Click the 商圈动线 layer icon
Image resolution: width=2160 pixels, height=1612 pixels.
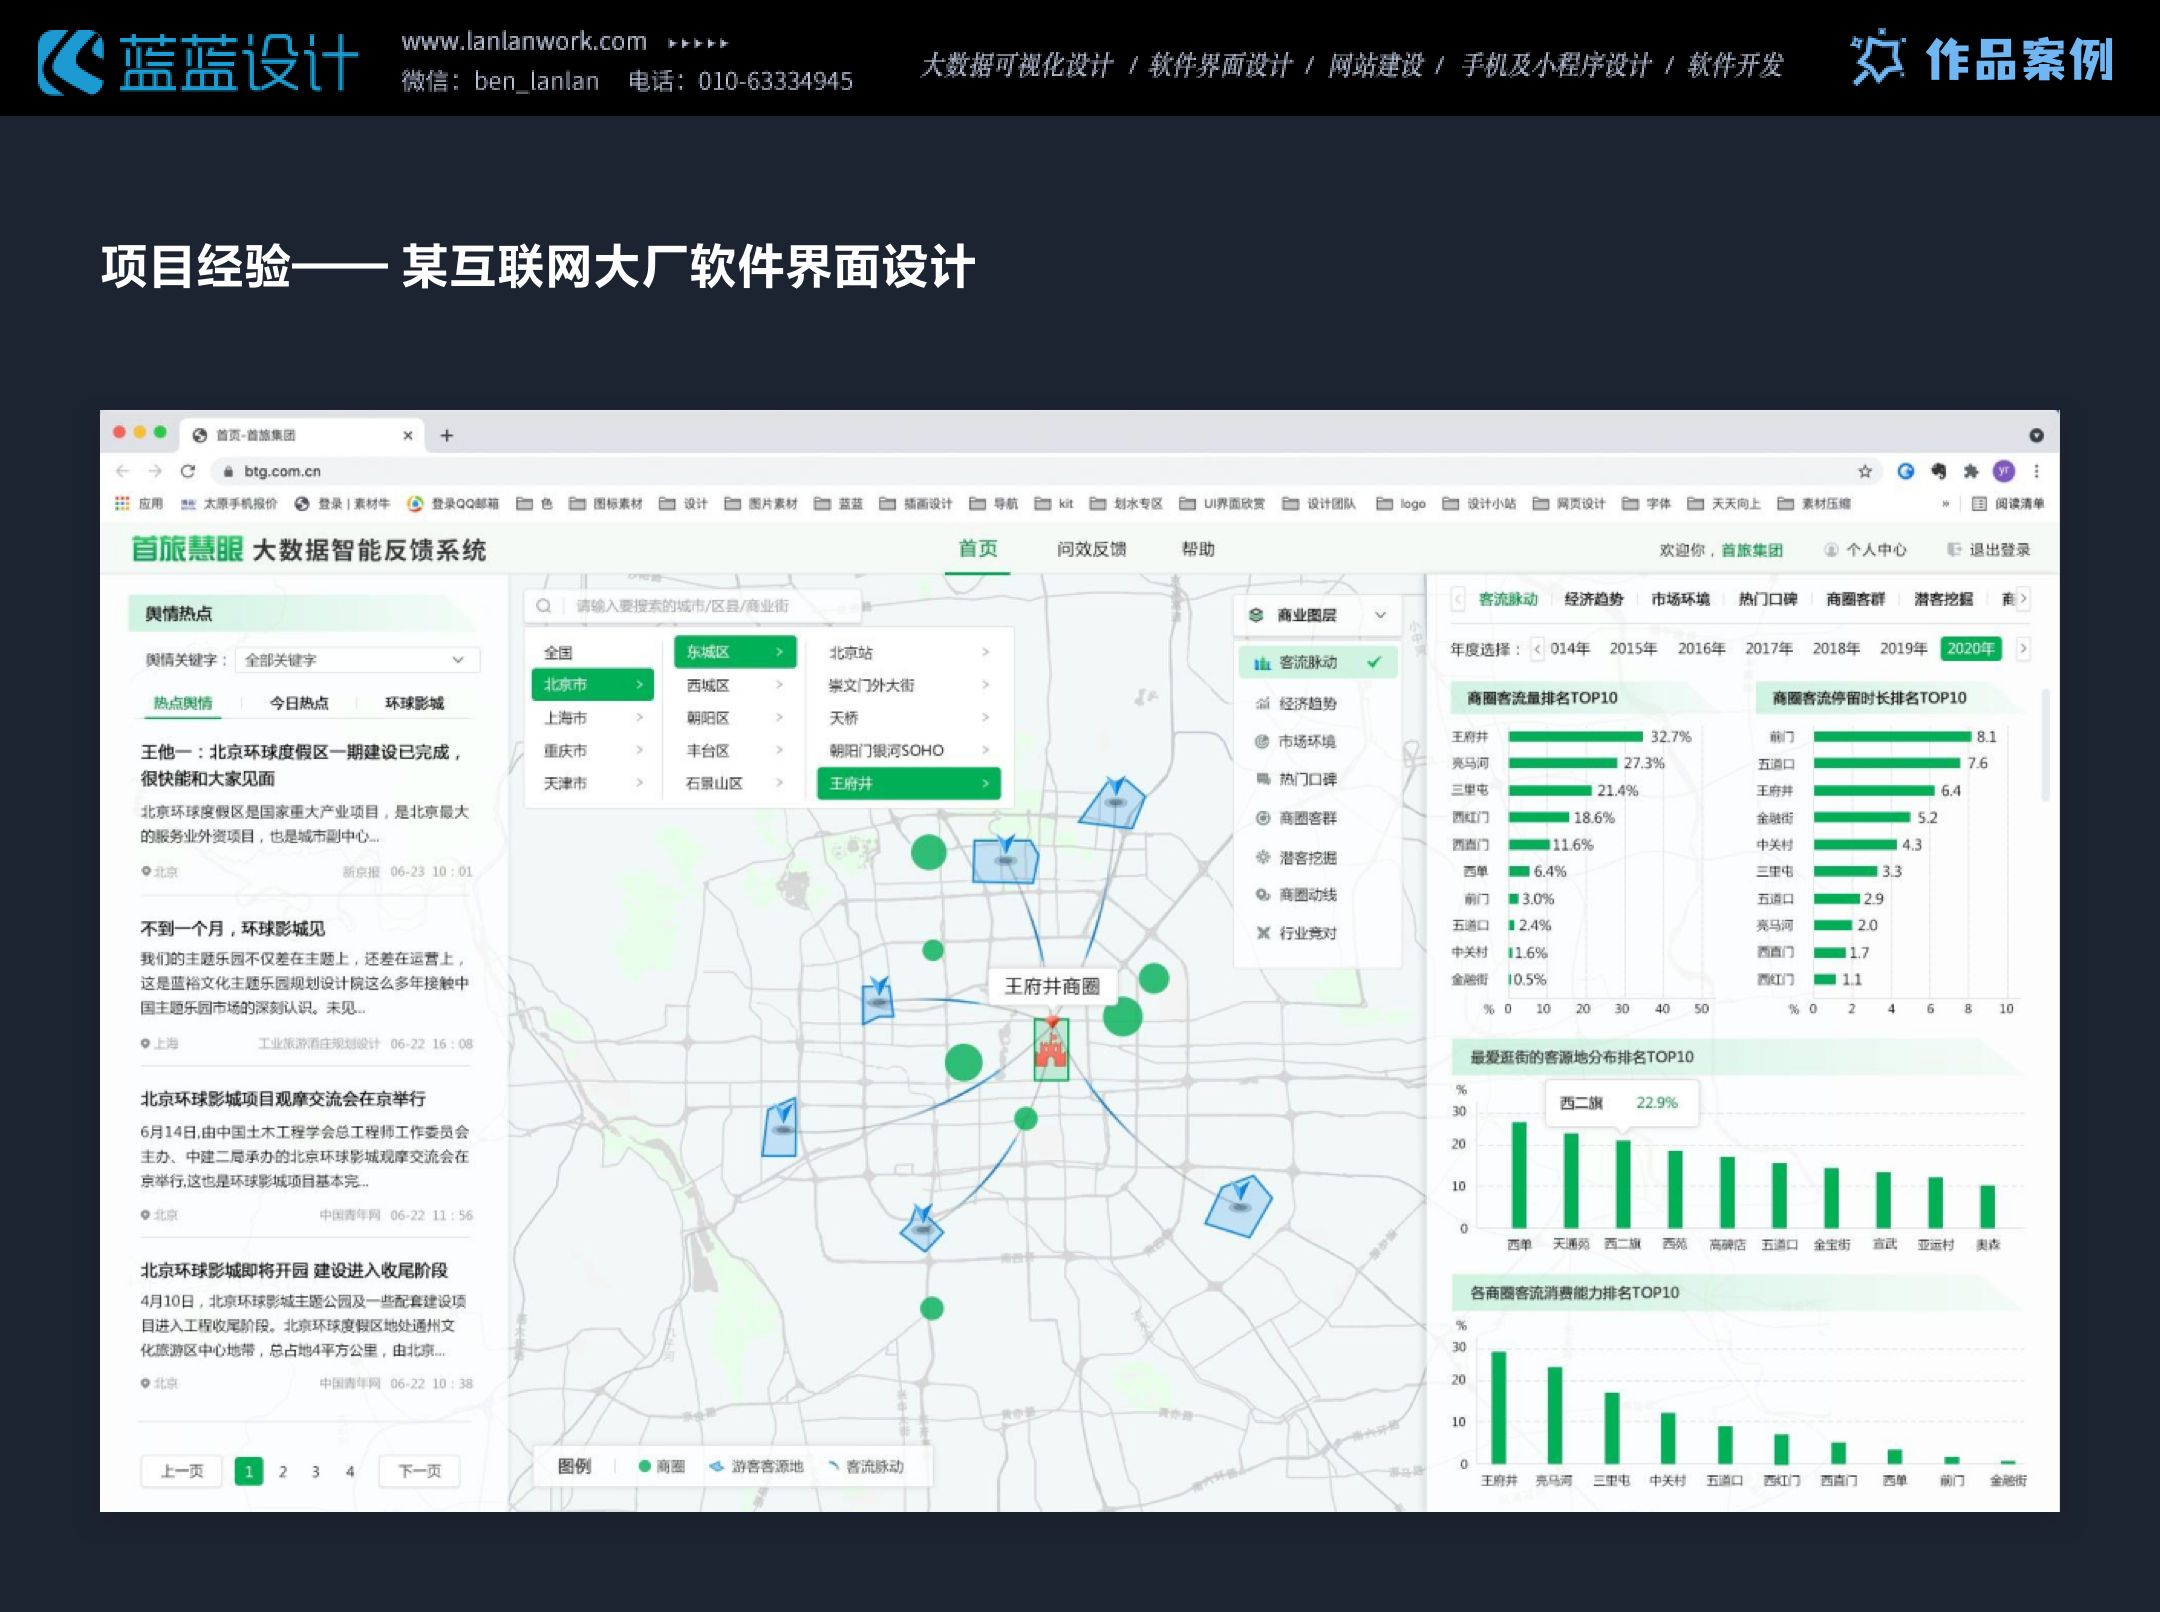tap(1263, 895)
